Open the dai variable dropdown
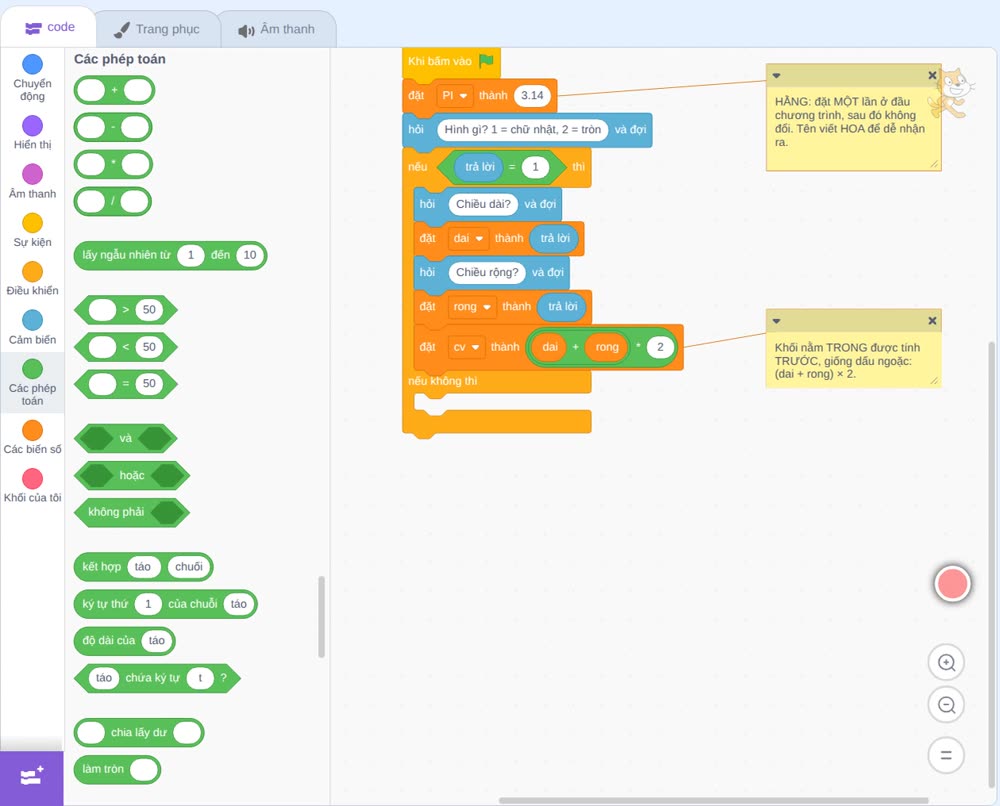This screenshot has width=1000, height=806. click(x=468, y=238)
